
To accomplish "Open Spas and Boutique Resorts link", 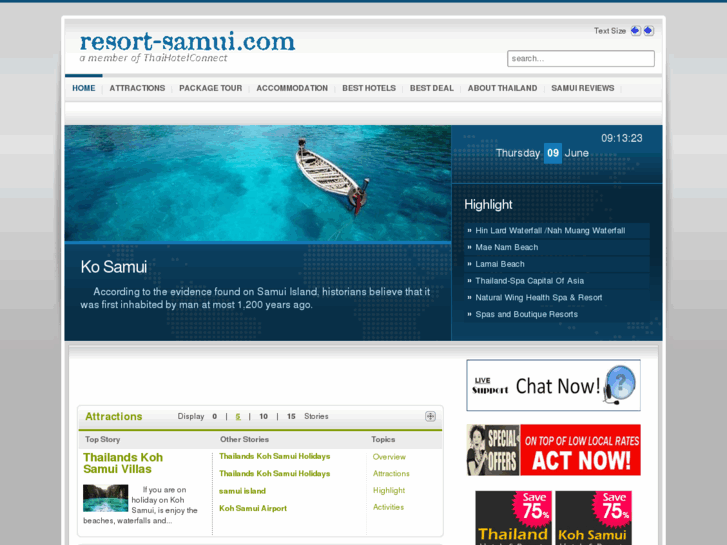I will 526,314.
